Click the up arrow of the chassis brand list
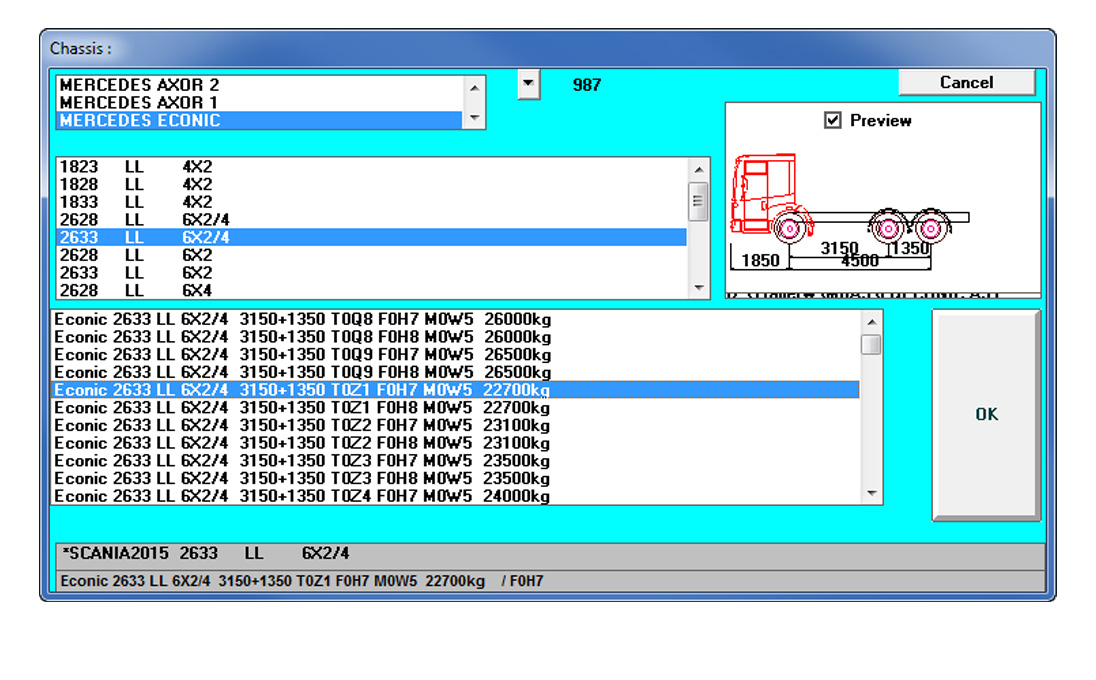Viewport: 1096px width, 680px height. 475,87
